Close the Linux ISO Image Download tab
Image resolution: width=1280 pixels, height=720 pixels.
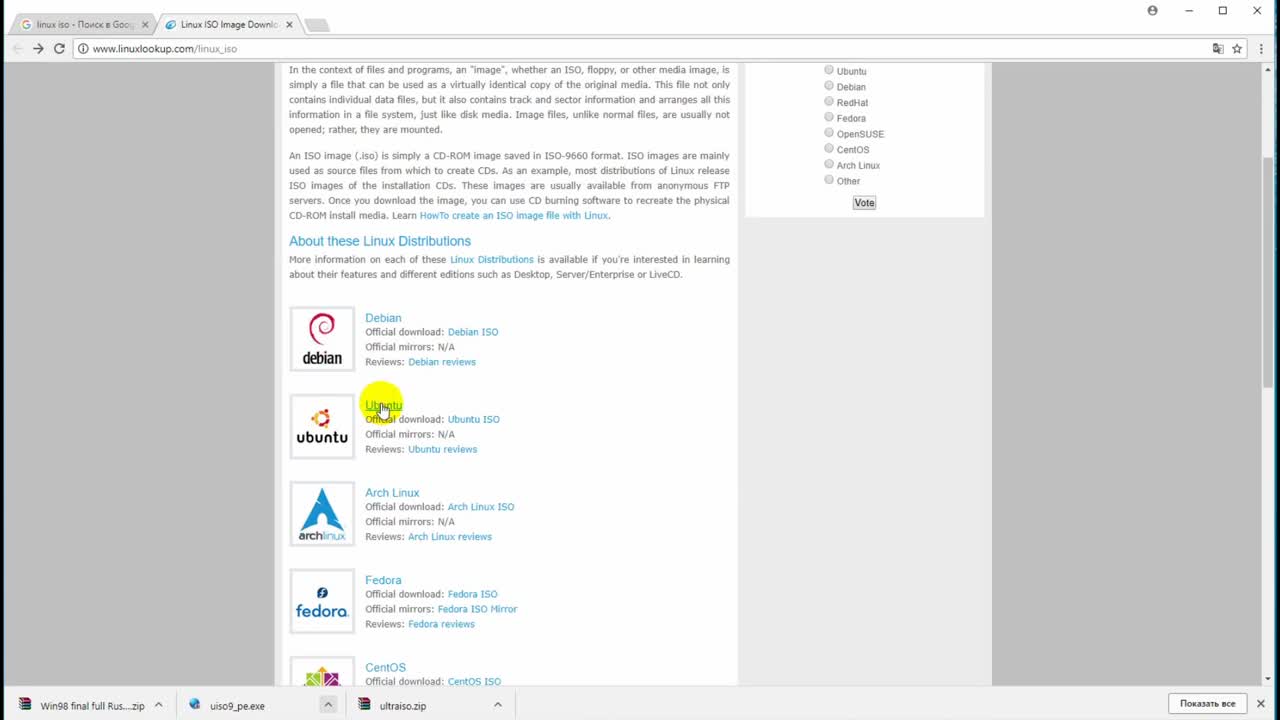tap(289, 25)
